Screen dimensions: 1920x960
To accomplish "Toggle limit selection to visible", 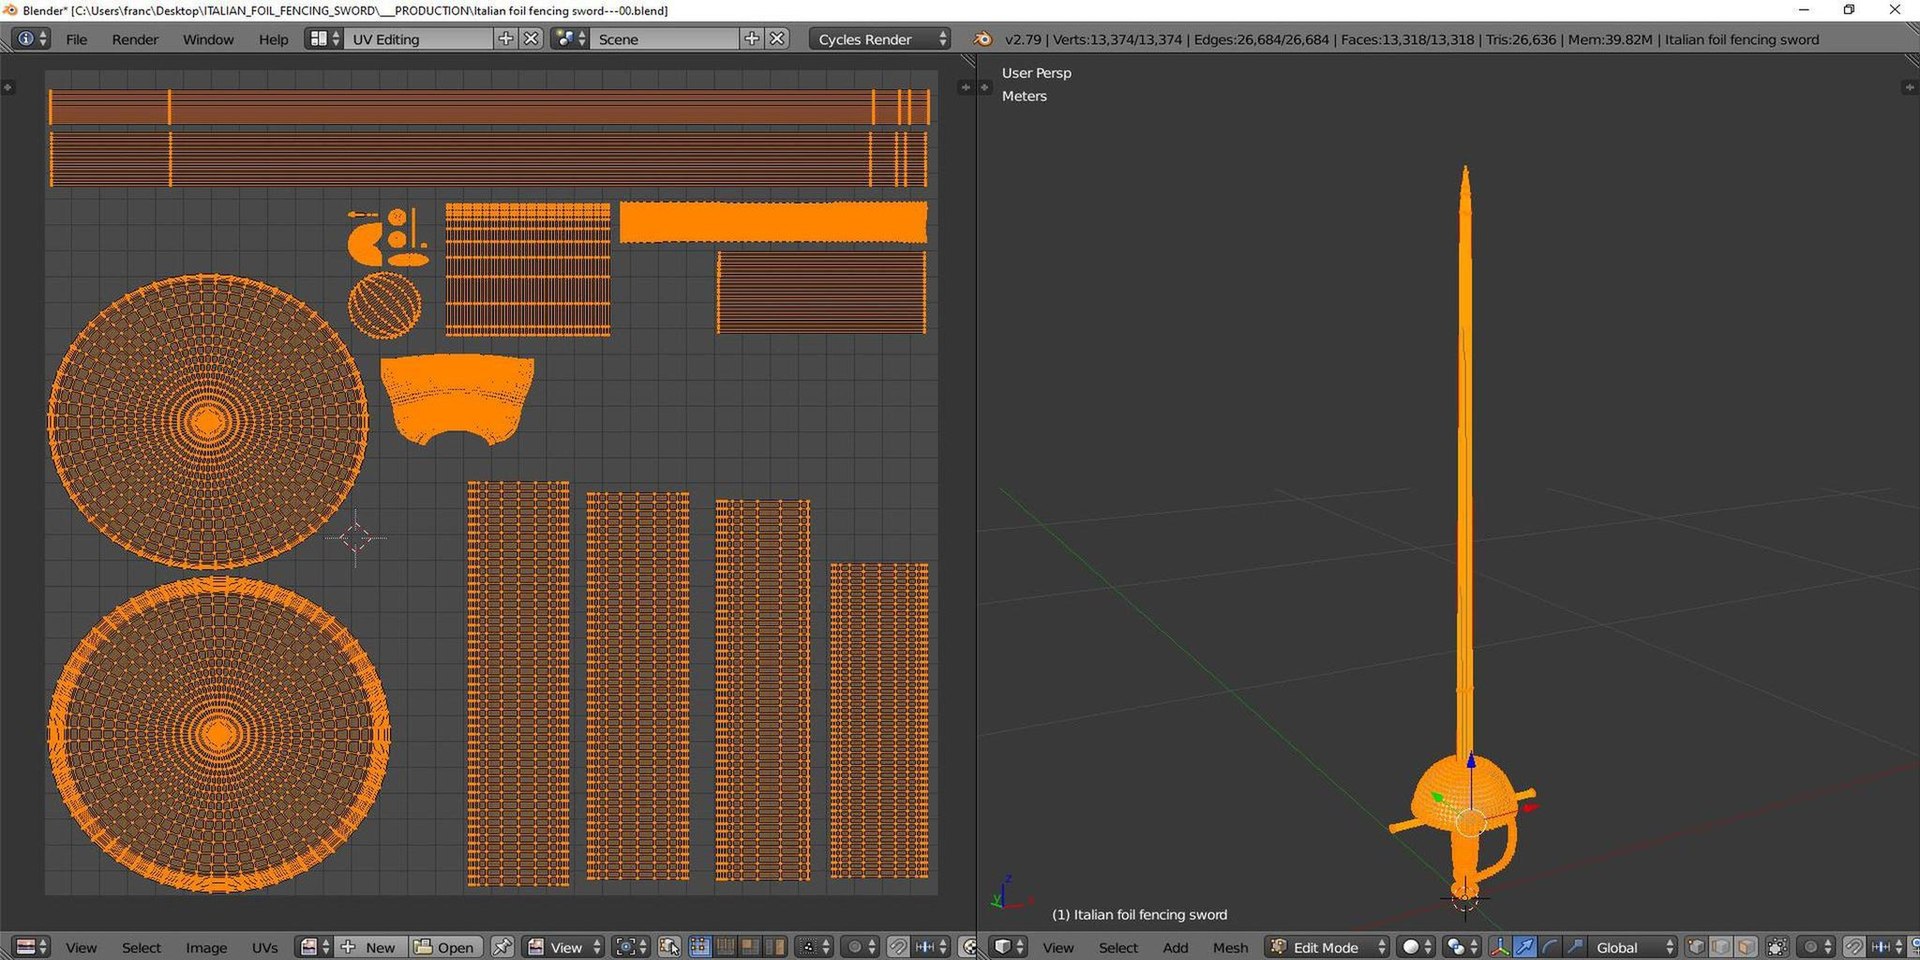I will pyautogui.click(x=1777, y=947).
